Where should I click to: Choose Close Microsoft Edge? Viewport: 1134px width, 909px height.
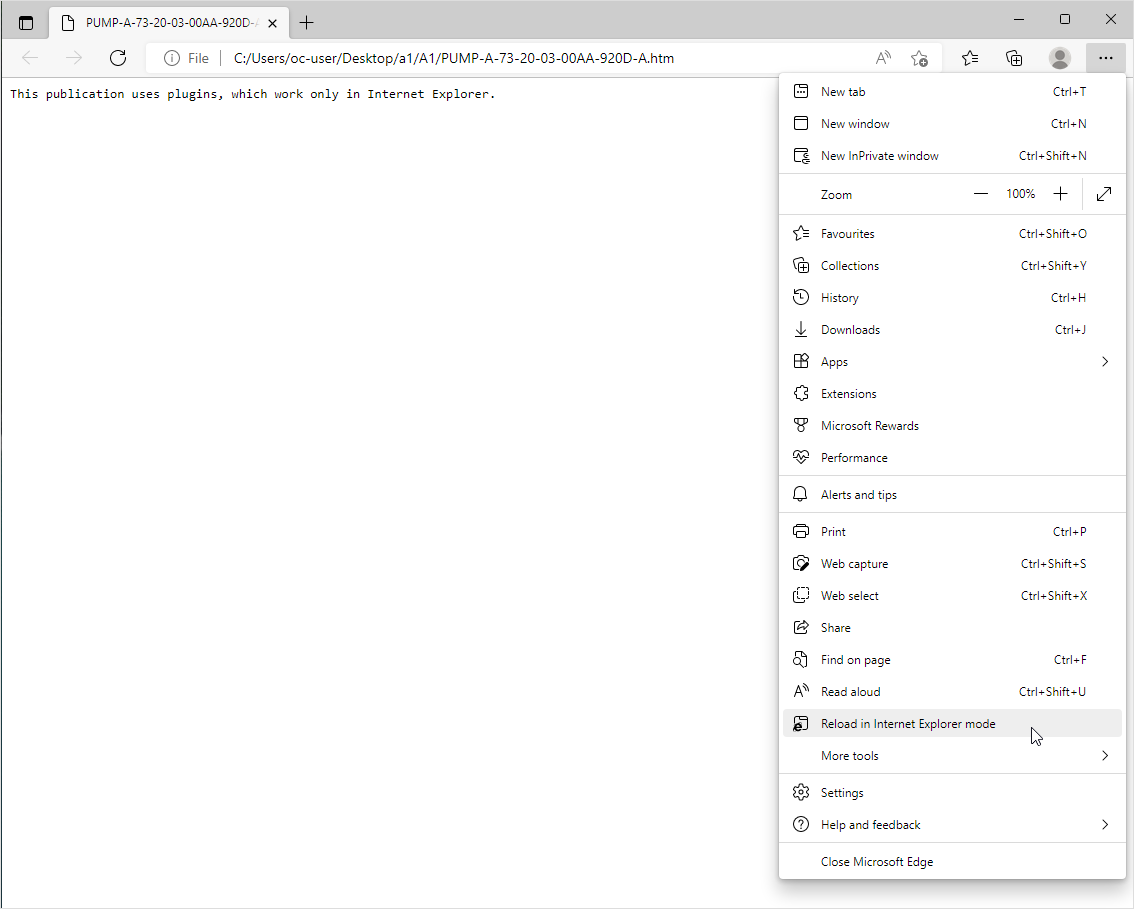pos(952,861)
